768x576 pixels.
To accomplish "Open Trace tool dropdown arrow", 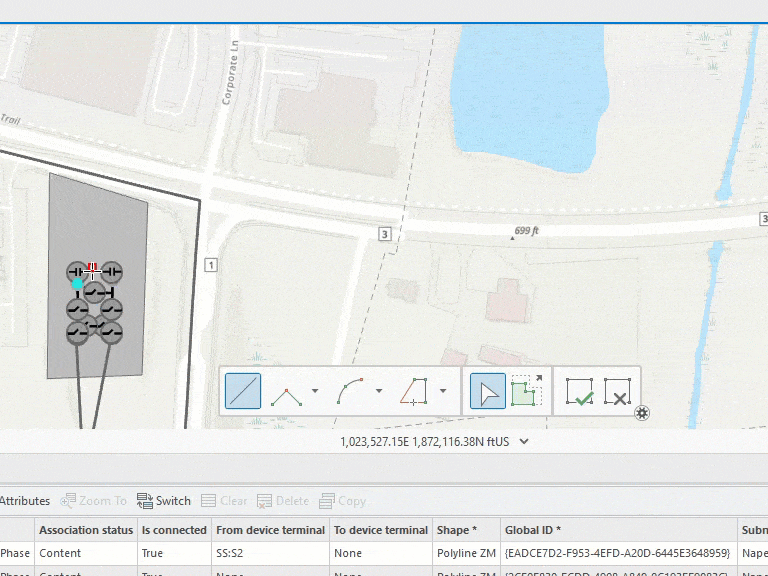I will pos(443,391).
